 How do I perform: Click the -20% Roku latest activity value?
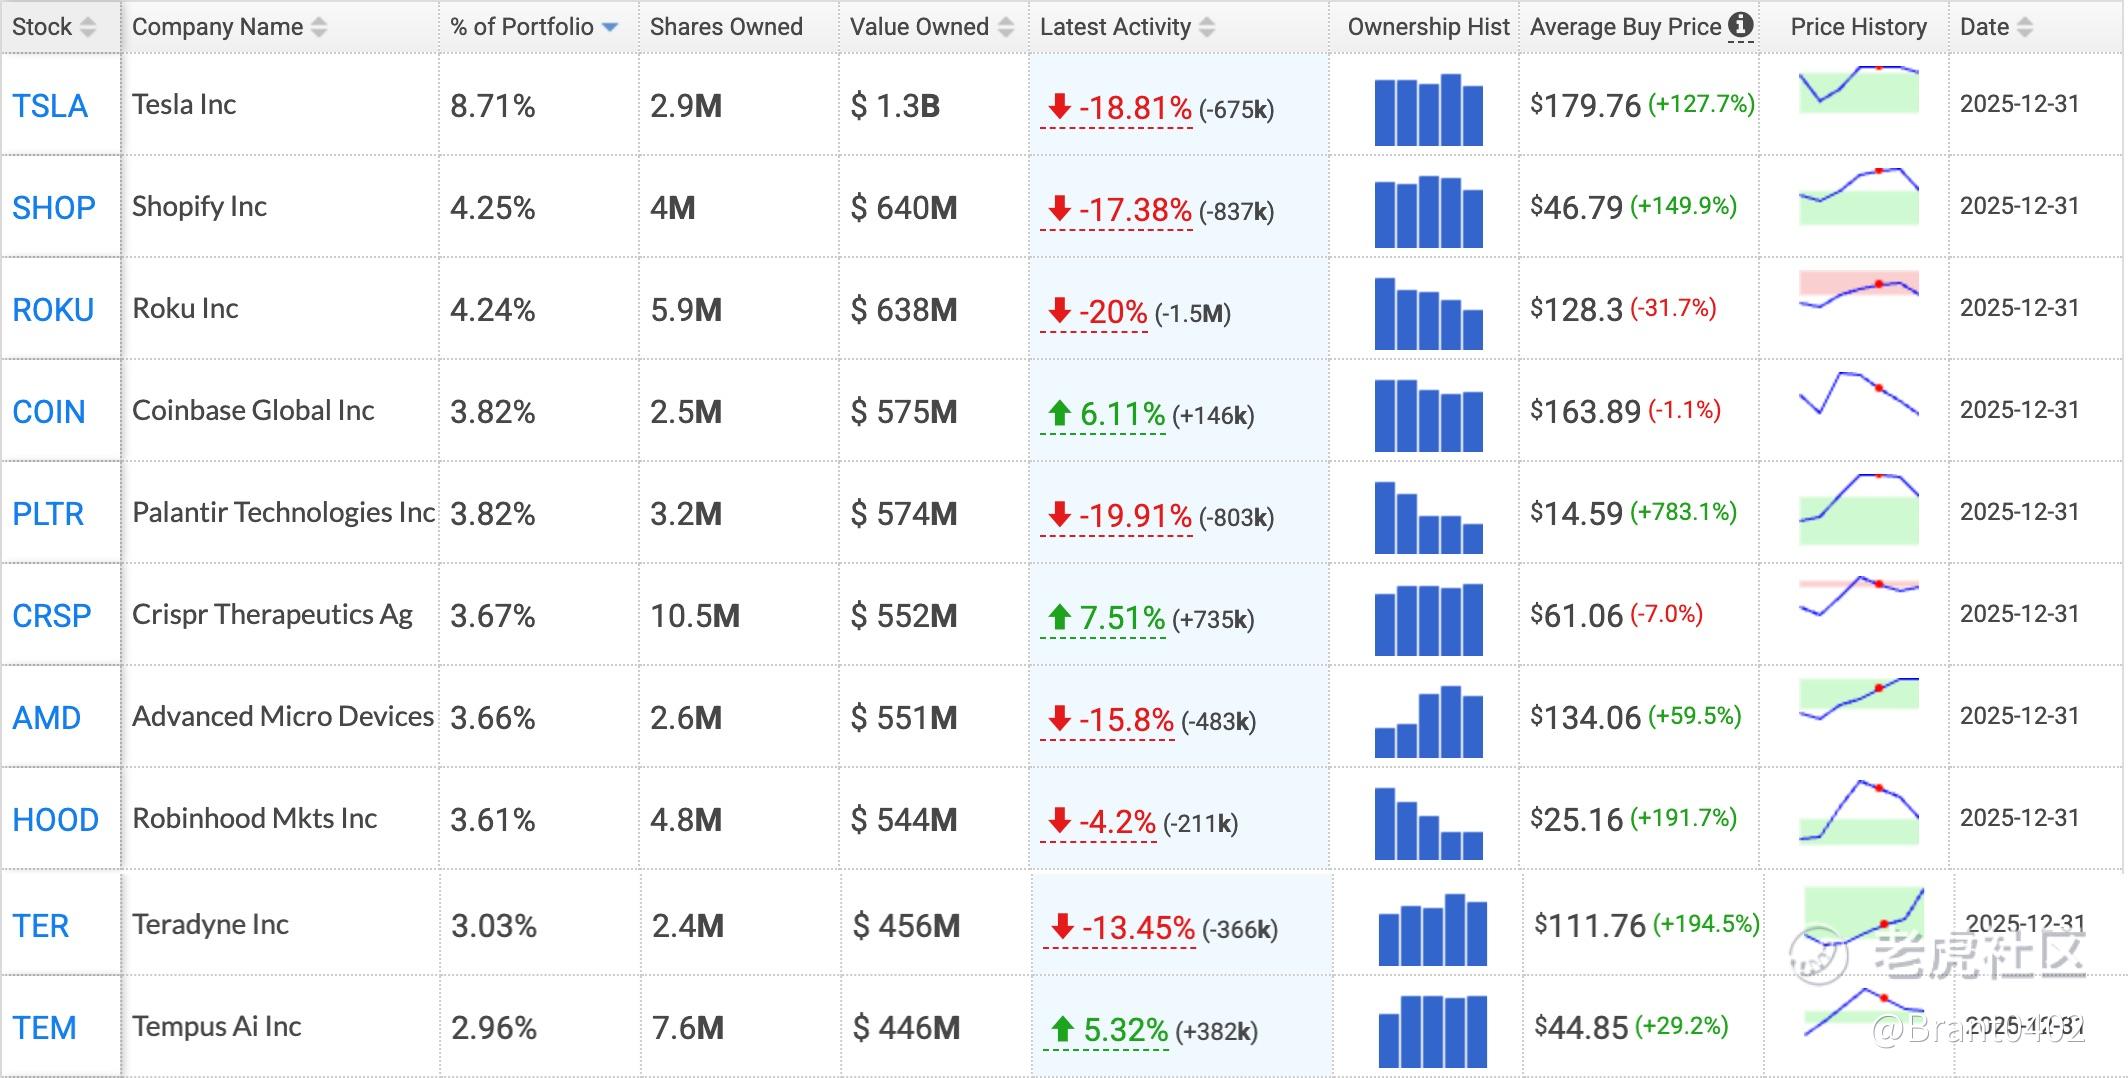(1113, 312)
